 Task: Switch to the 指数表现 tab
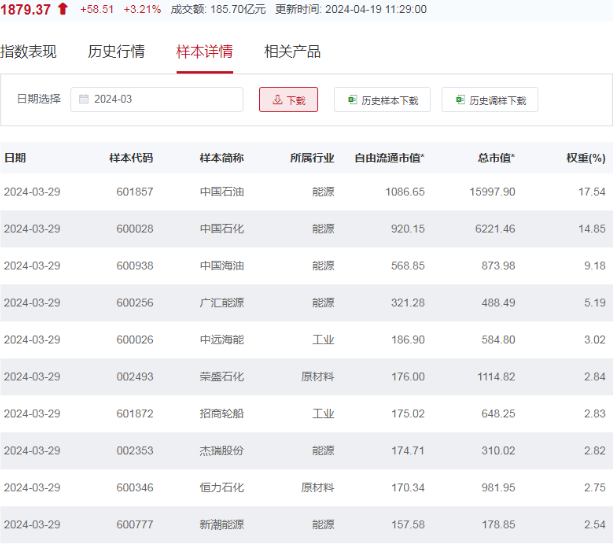(29, 52)
